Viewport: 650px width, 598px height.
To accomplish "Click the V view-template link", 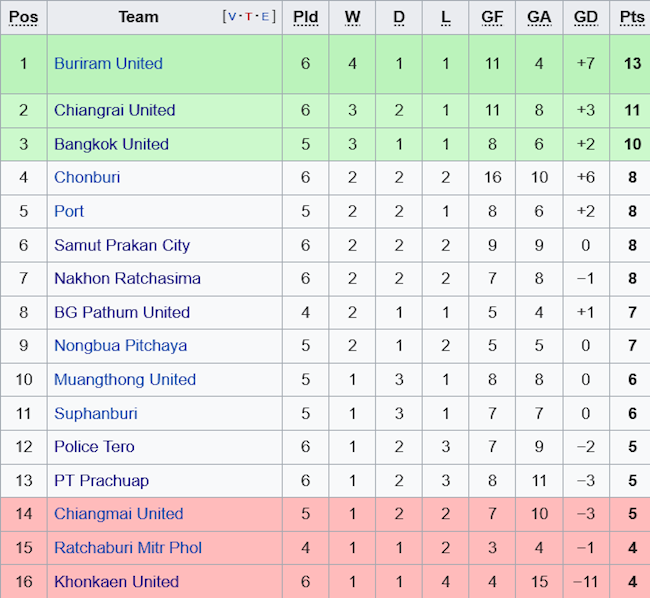I will [x=233, y=16].
